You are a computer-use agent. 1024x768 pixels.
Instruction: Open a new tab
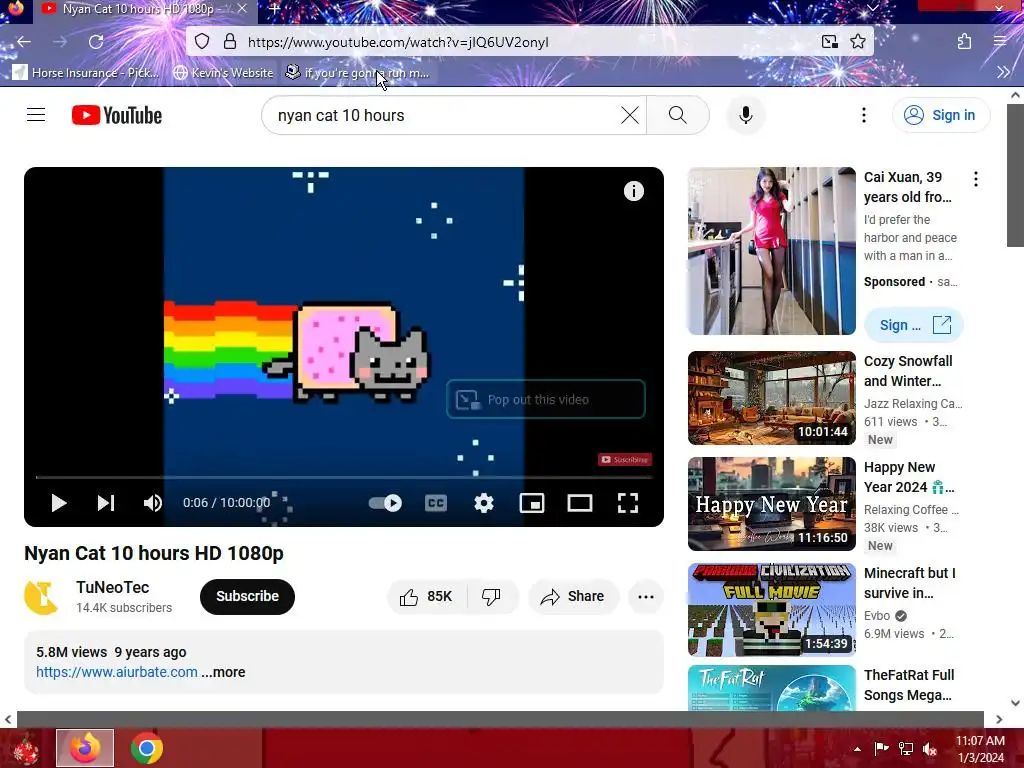tap(274, 9)
